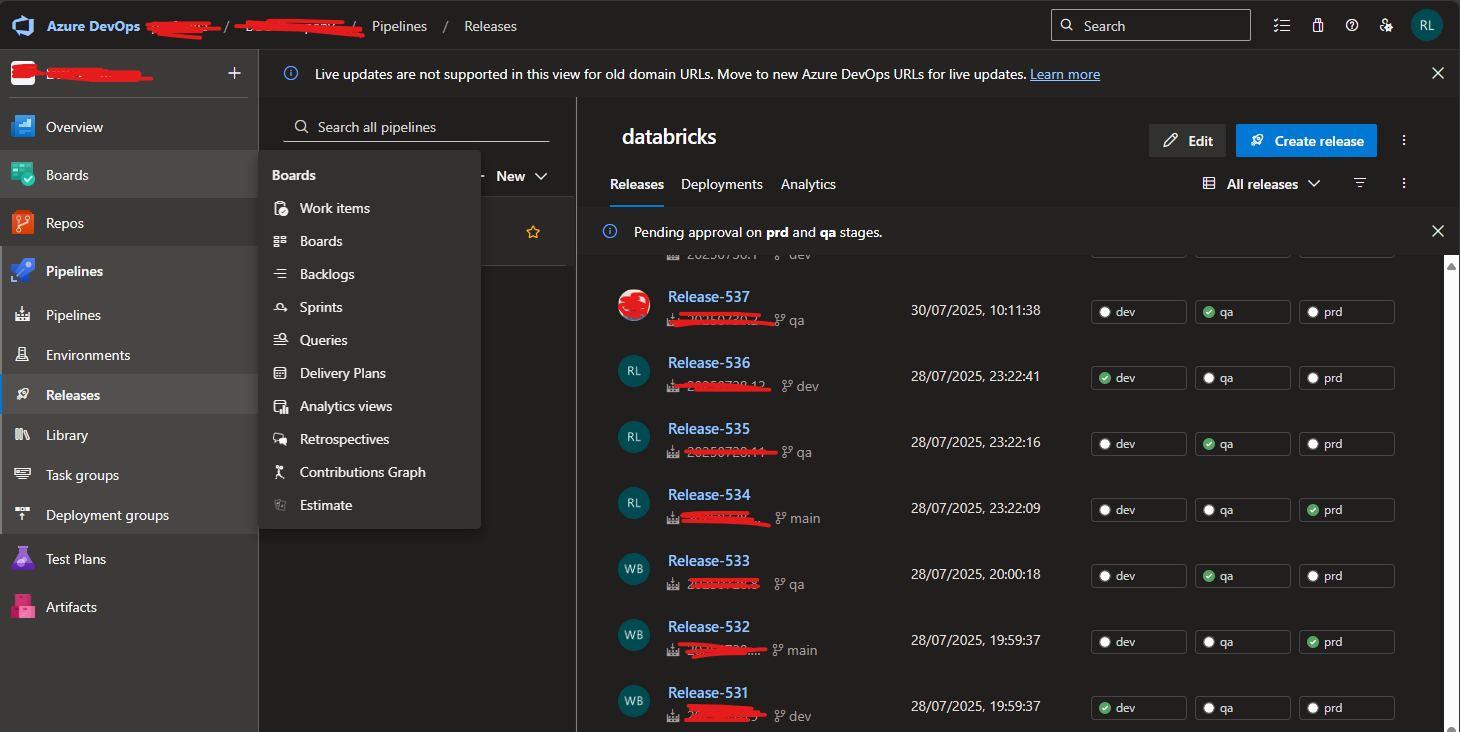1460x732 pixels.
Task: Open Repos in the sidebar
Action: coord(129,223)
